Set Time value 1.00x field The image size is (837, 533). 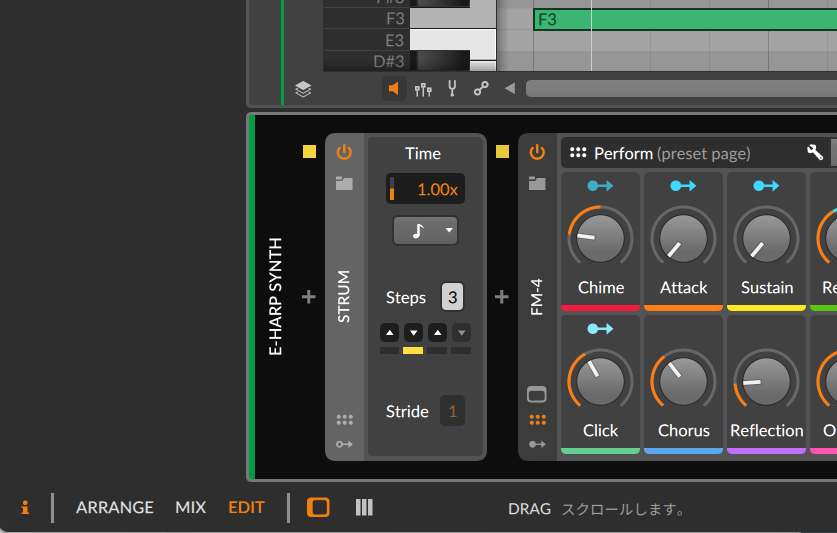coord(425,189)
